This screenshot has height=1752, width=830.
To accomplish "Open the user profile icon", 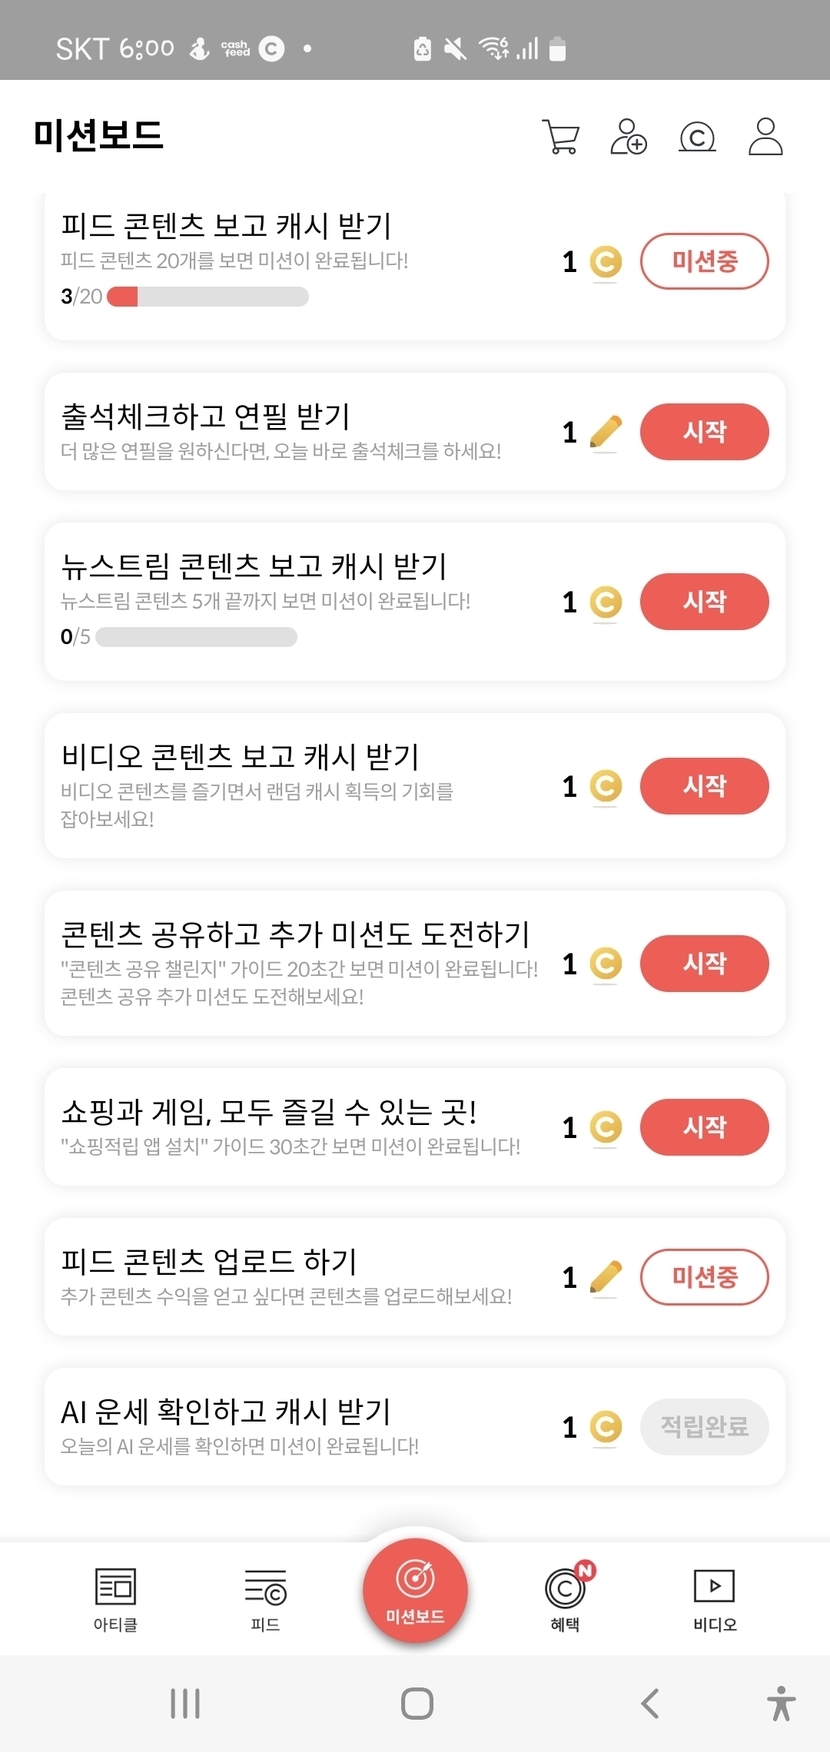I will [x=766, y=137].
